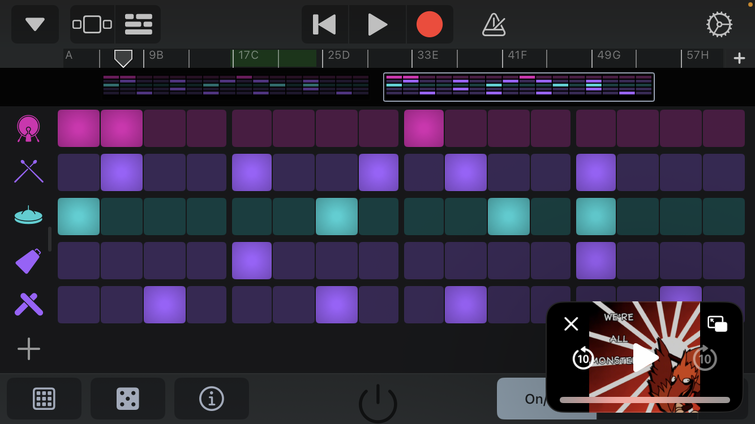
Task: Open the info button
Action: tap(211, 398)
